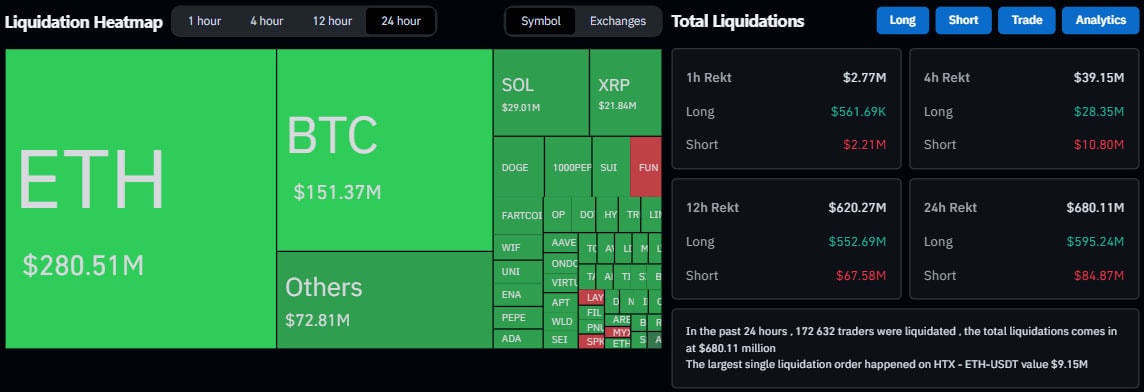Screen dimensions: 1144x392
Task: Open the Short liquidations button
Action: tap(963, 20)
